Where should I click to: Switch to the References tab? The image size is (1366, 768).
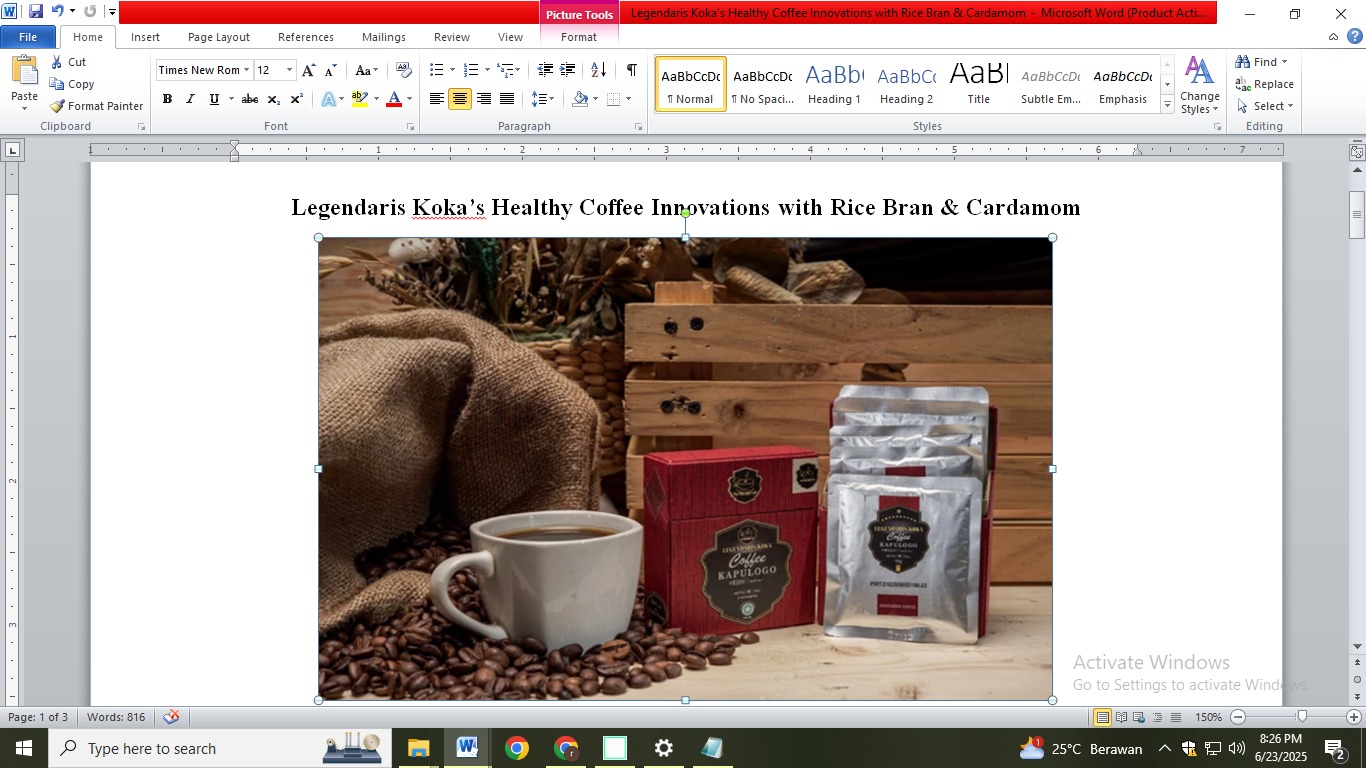click(306, 37)
